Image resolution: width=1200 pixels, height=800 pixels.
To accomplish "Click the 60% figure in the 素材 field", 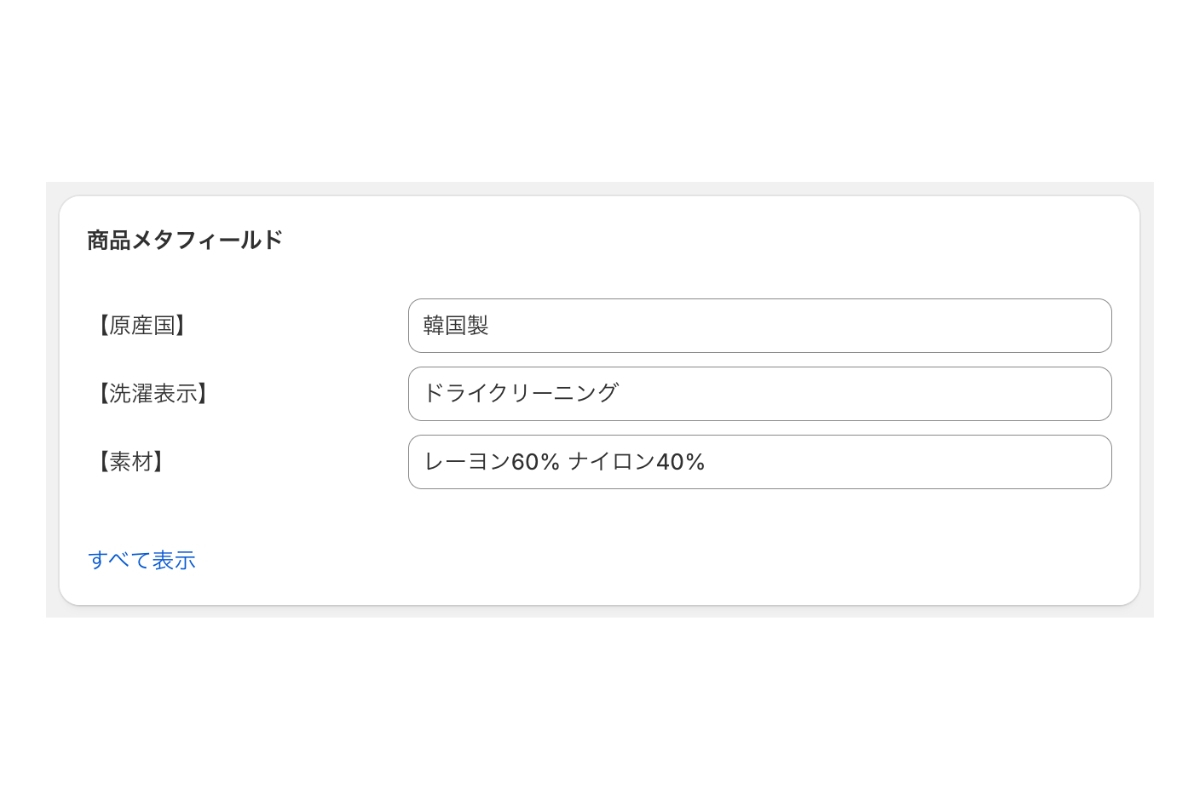I will tap(535, 462).
